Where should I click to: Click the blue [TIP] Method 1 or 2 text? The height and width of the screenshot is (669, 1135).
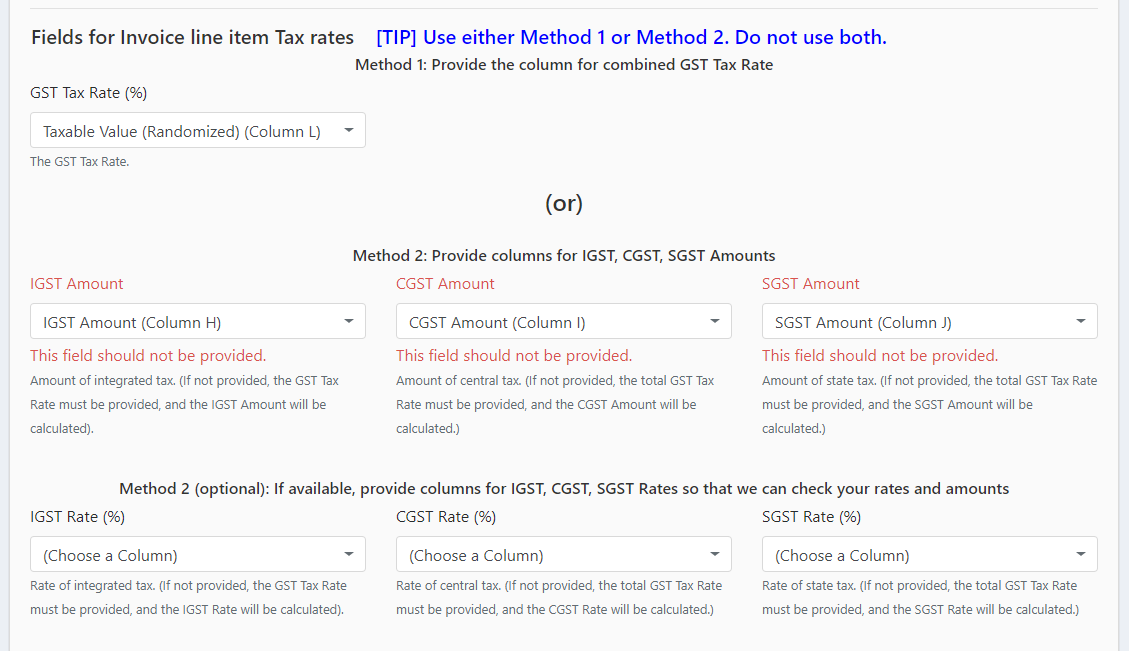tap(631, 38)
